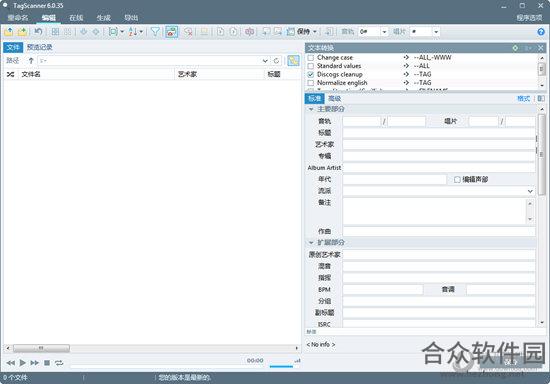
Task: Click the file list horizontal scrollbar thumb
Action: [41, 348]
